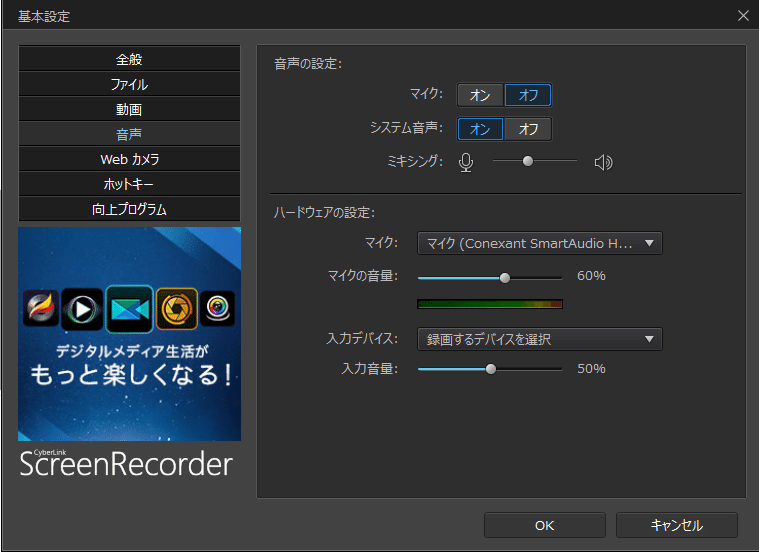Viewport: 759px width, 552px height.
Task: Turn システム音声 to オフ
Action: pyautogui.click(x=528, y=129)
